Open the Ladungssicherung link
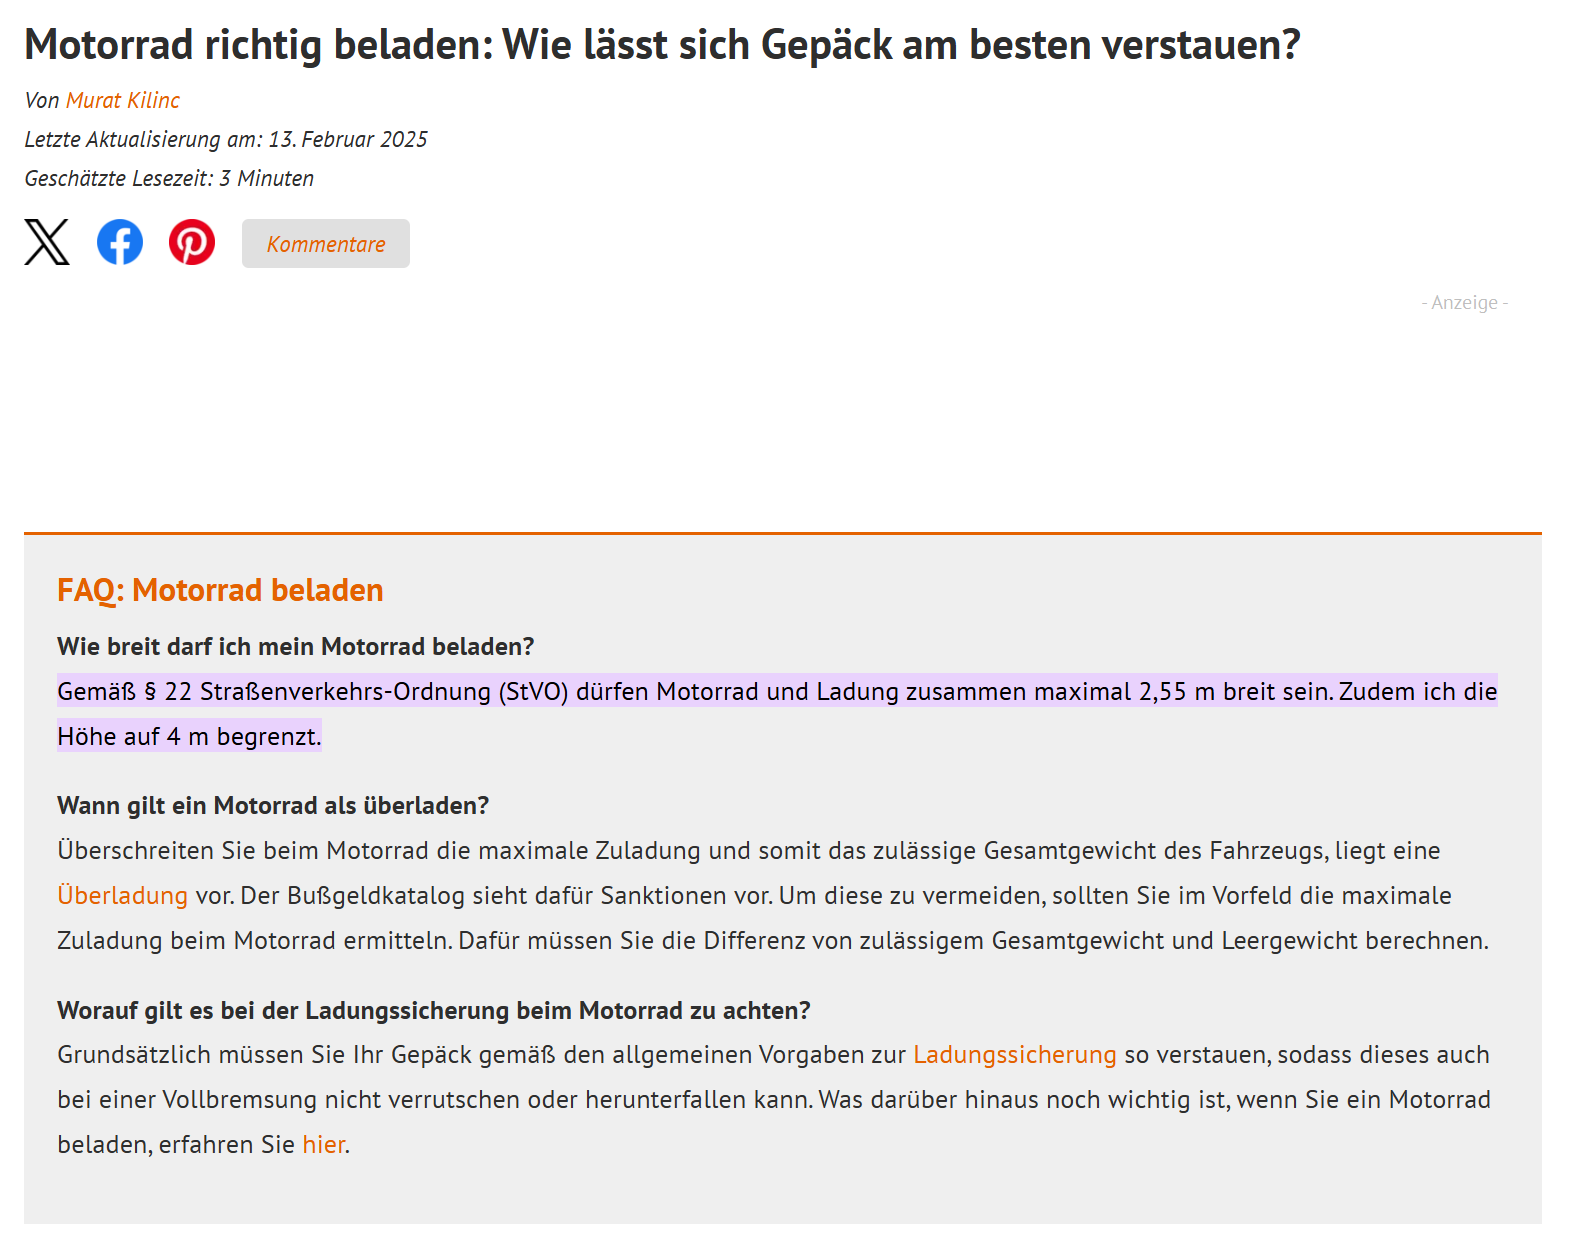 point(1014,1054)
